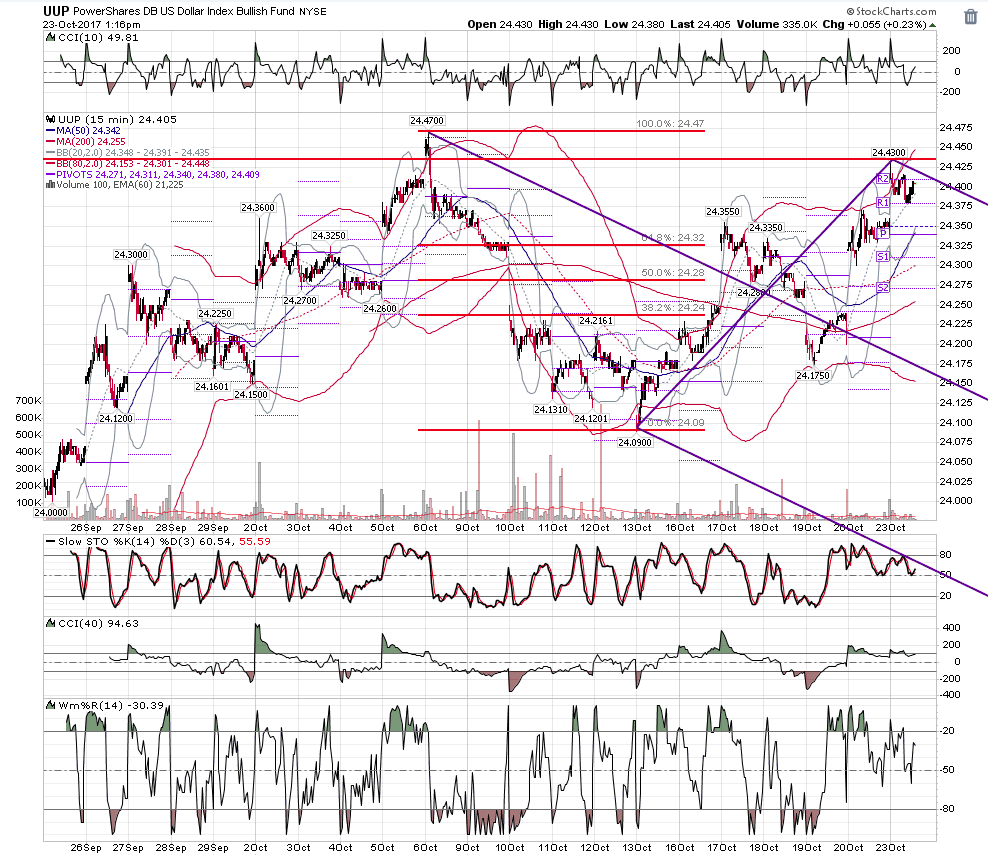Click the 24.0900 low price label
988x856 pixels.
pyautogui.click(x=635, y=443)
